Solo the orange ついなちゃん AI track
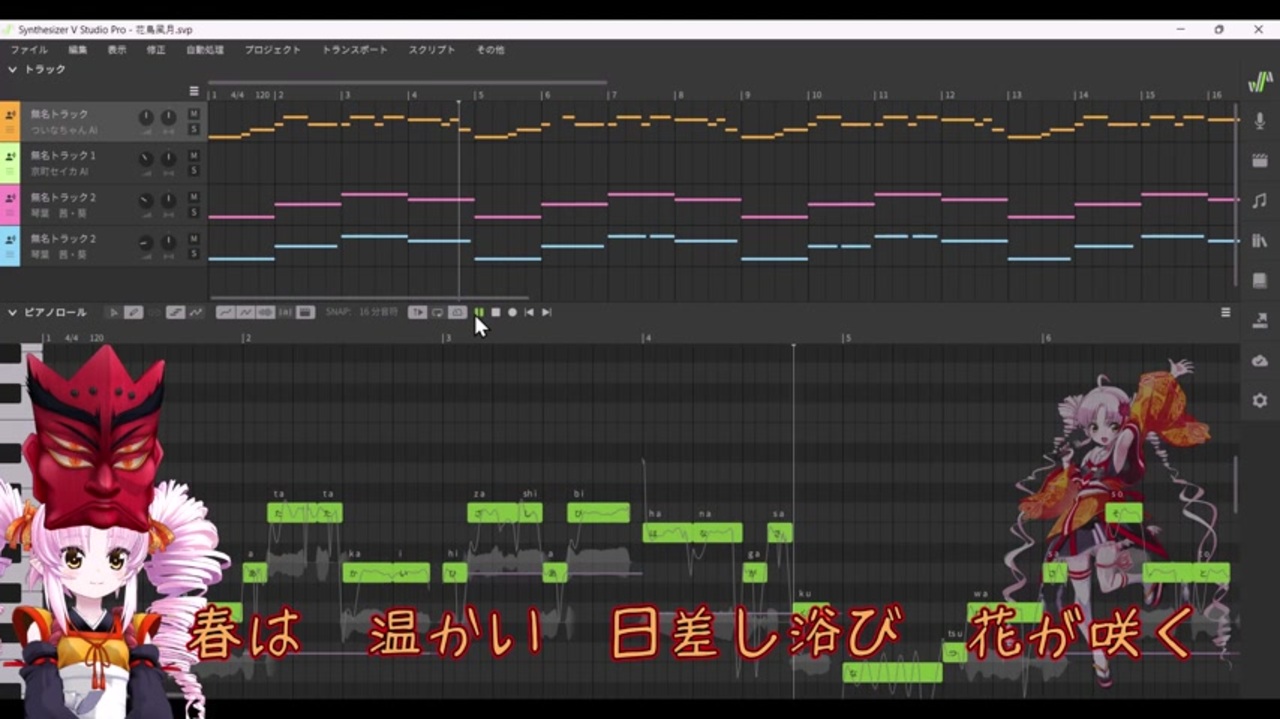The image size is (1280, 719). [194, 129]
